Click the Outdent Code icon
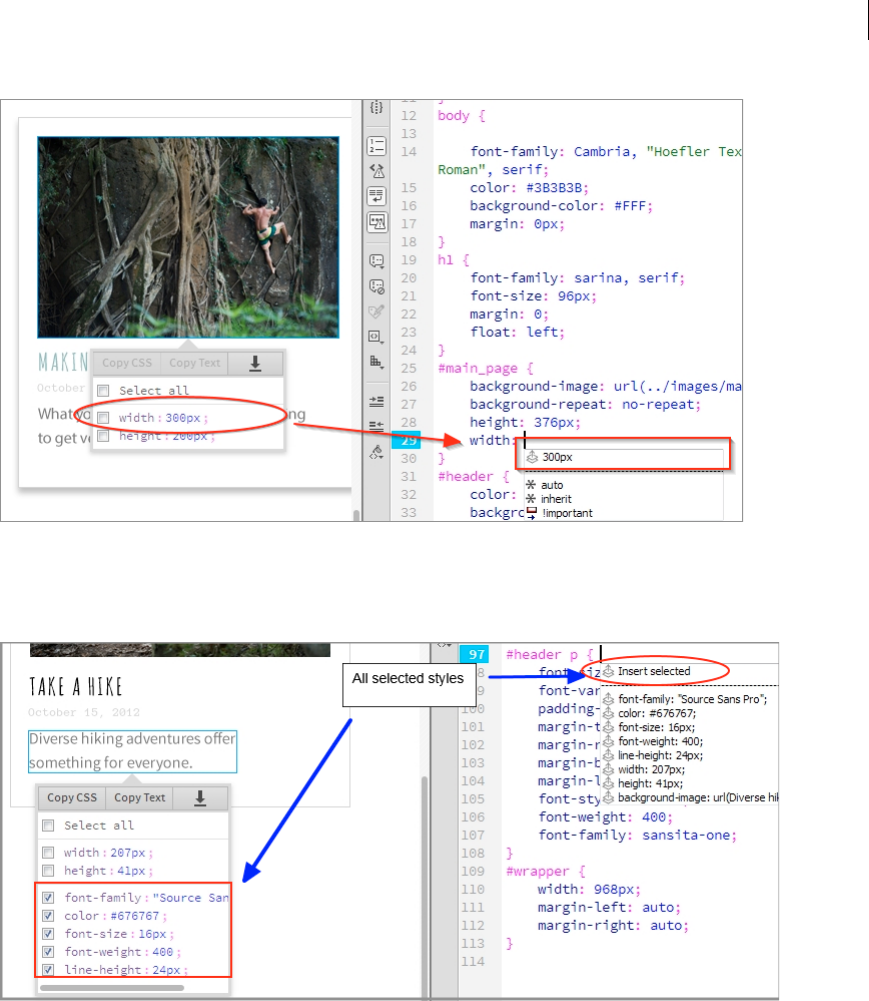This screenshot has width=869, height=1001. click(x=377, y=425)
